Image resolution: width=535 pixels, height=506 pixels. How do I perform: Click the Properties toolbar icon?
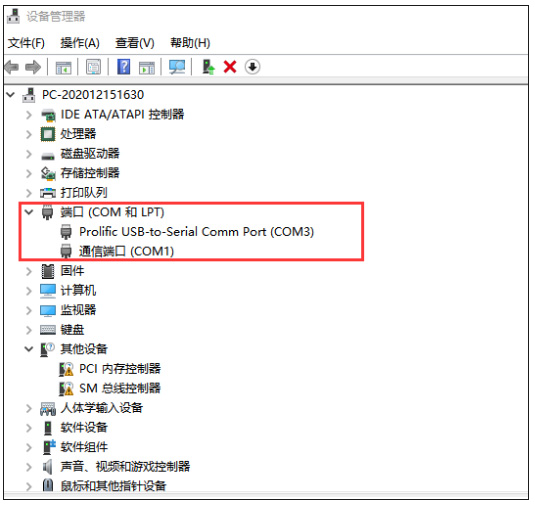tap(93, 67)
